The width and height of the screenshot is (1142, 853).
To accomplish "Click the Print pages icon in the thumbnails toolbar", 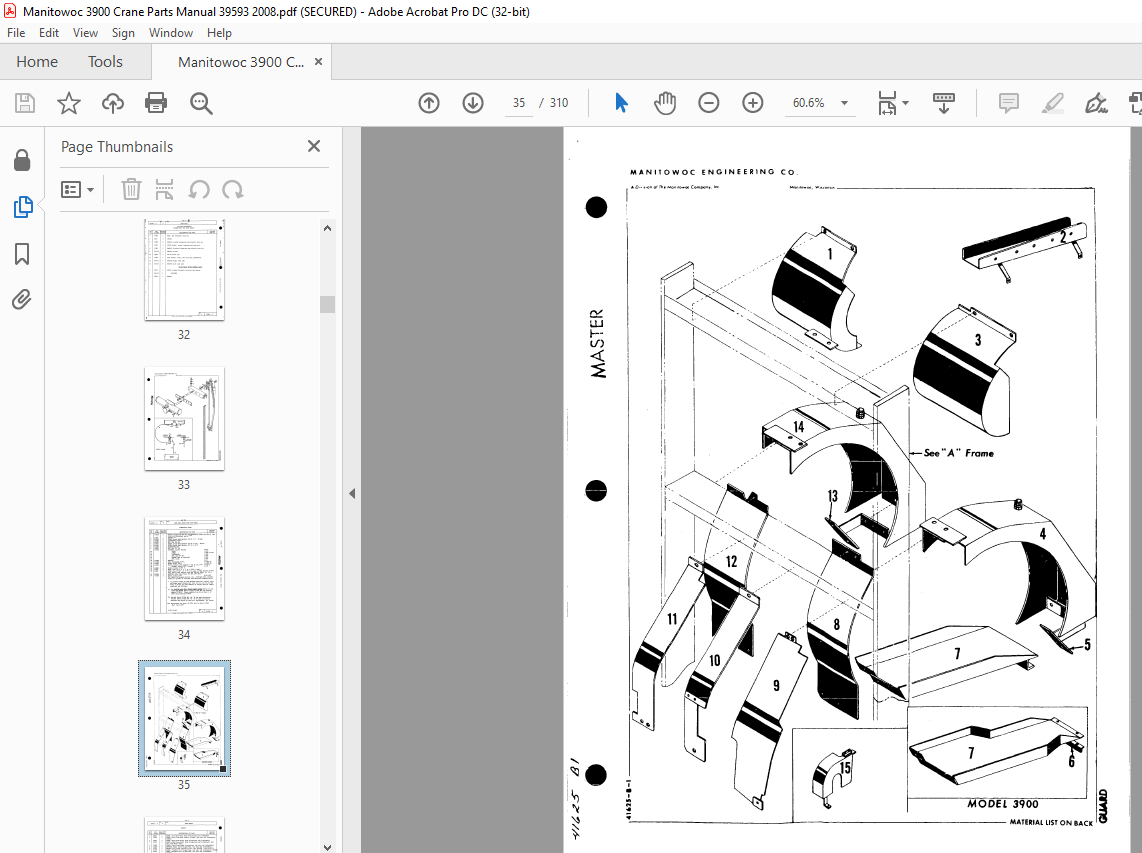I will pos(165,189).
